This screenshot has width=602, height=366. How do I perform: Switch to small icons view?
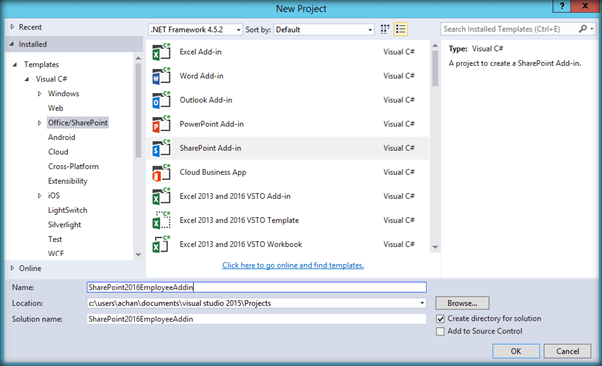pos(385,29)
